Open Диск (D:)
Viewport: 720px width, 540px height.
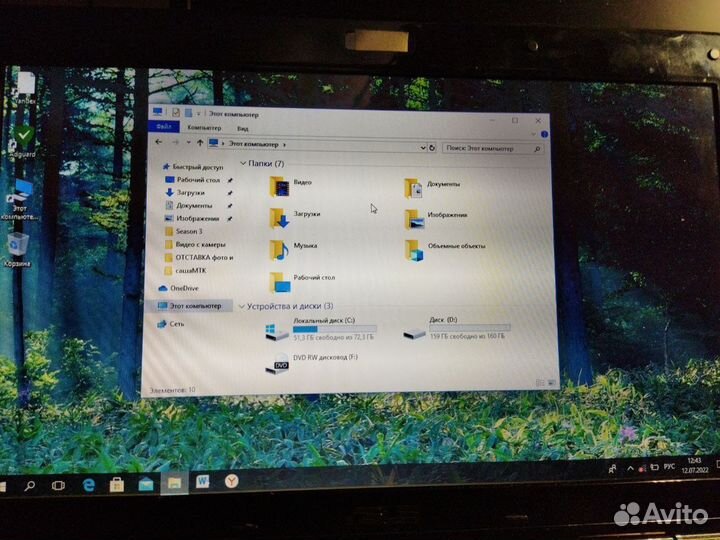click(x=456, y=329)
